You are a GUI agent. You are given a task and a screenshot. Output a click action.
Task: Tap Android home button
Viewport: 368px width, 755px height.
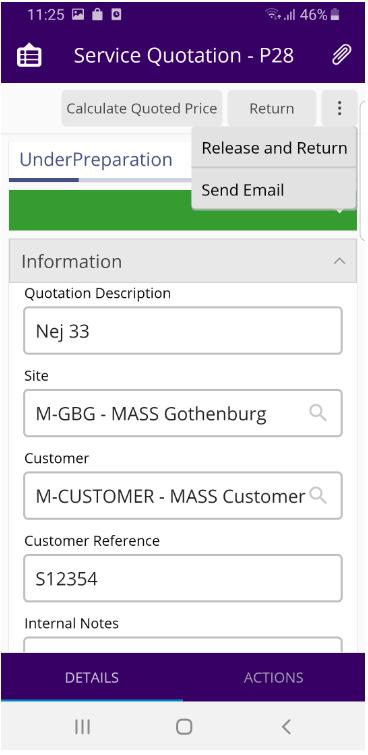184,727
